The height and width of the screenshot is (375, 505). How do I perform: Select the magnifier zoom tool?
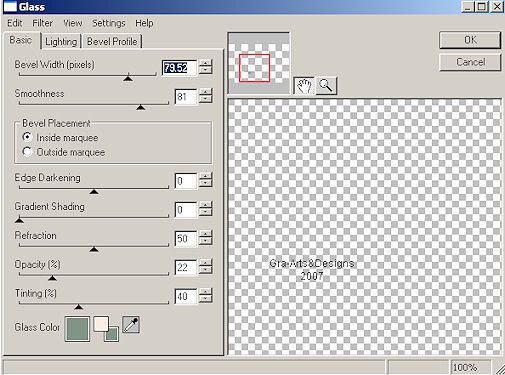pos(326,86)
